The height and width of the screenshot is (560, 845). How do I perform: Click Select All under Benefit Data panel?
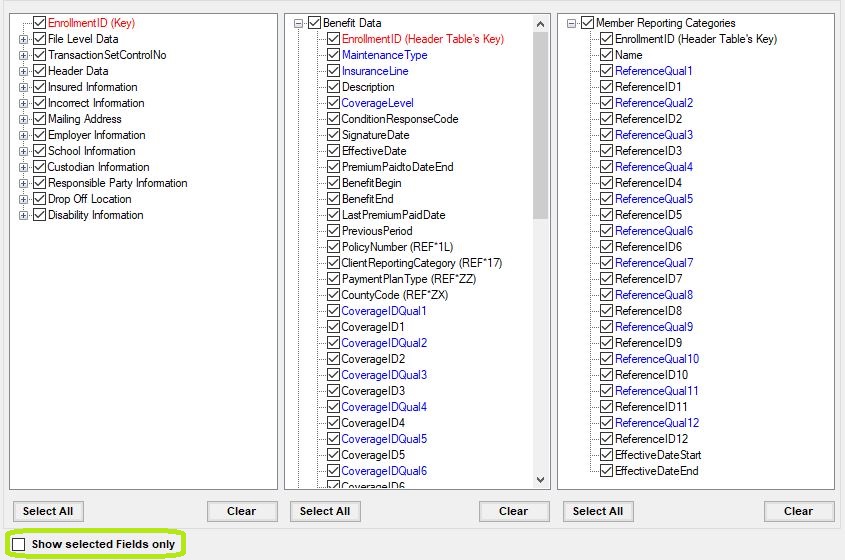pyautogui.click(x=325, y=511)
